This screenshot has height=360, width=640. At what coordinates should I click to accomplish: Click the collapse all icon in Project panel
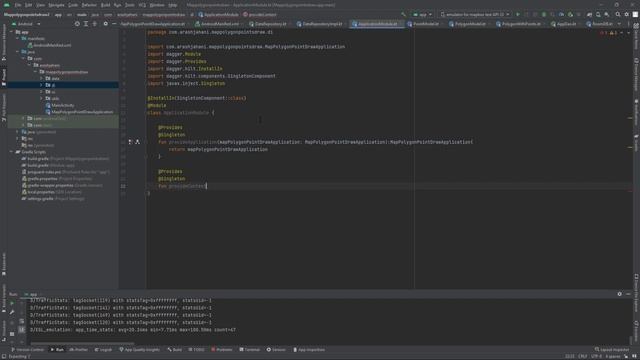coord(95,24)
